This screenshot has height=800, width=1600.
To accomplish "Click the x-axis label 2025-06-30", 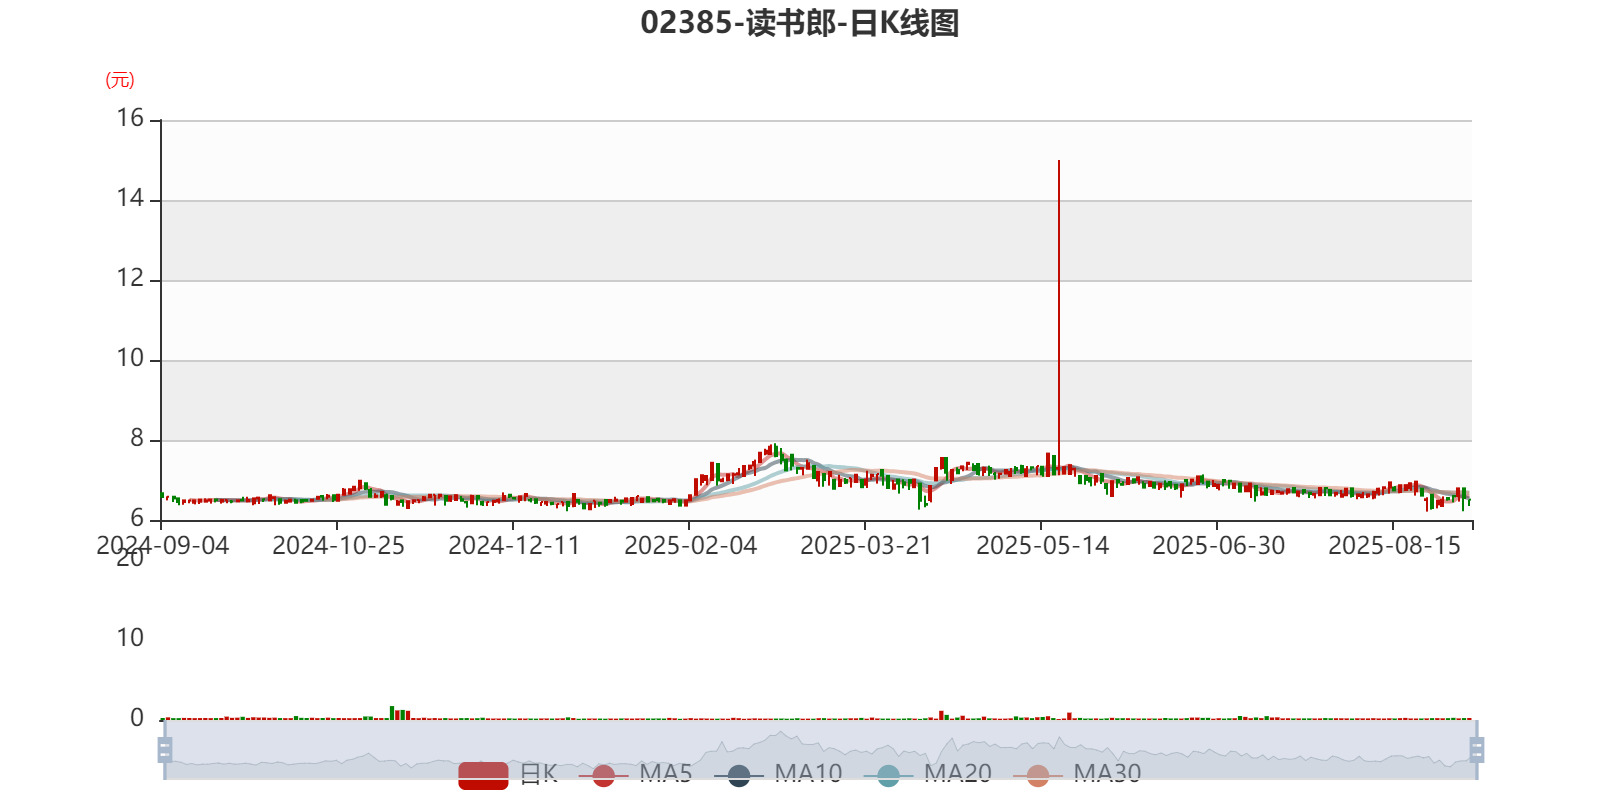I will tap(1218, 546).
